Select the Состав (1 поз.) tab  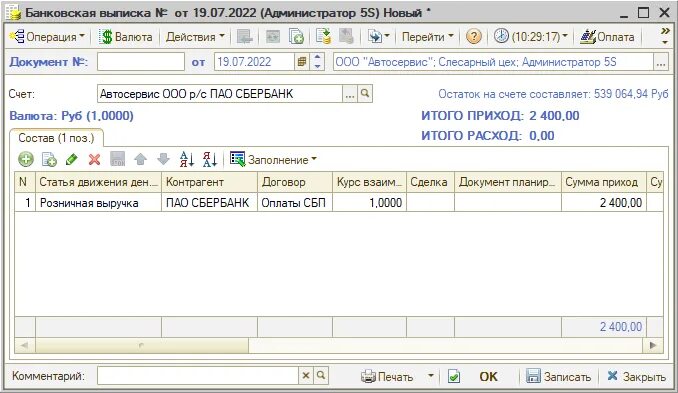tap(56, 138)
